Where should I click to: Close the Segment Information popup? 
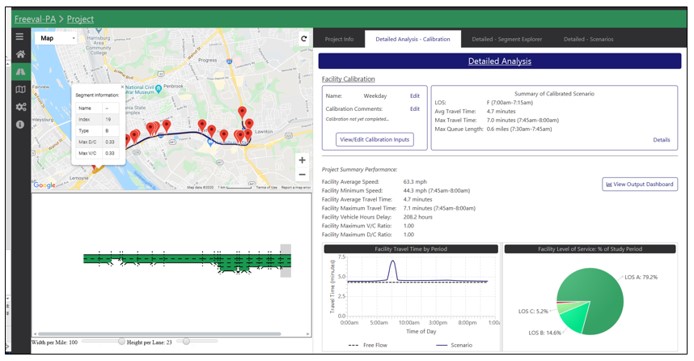tap(123, 87)
